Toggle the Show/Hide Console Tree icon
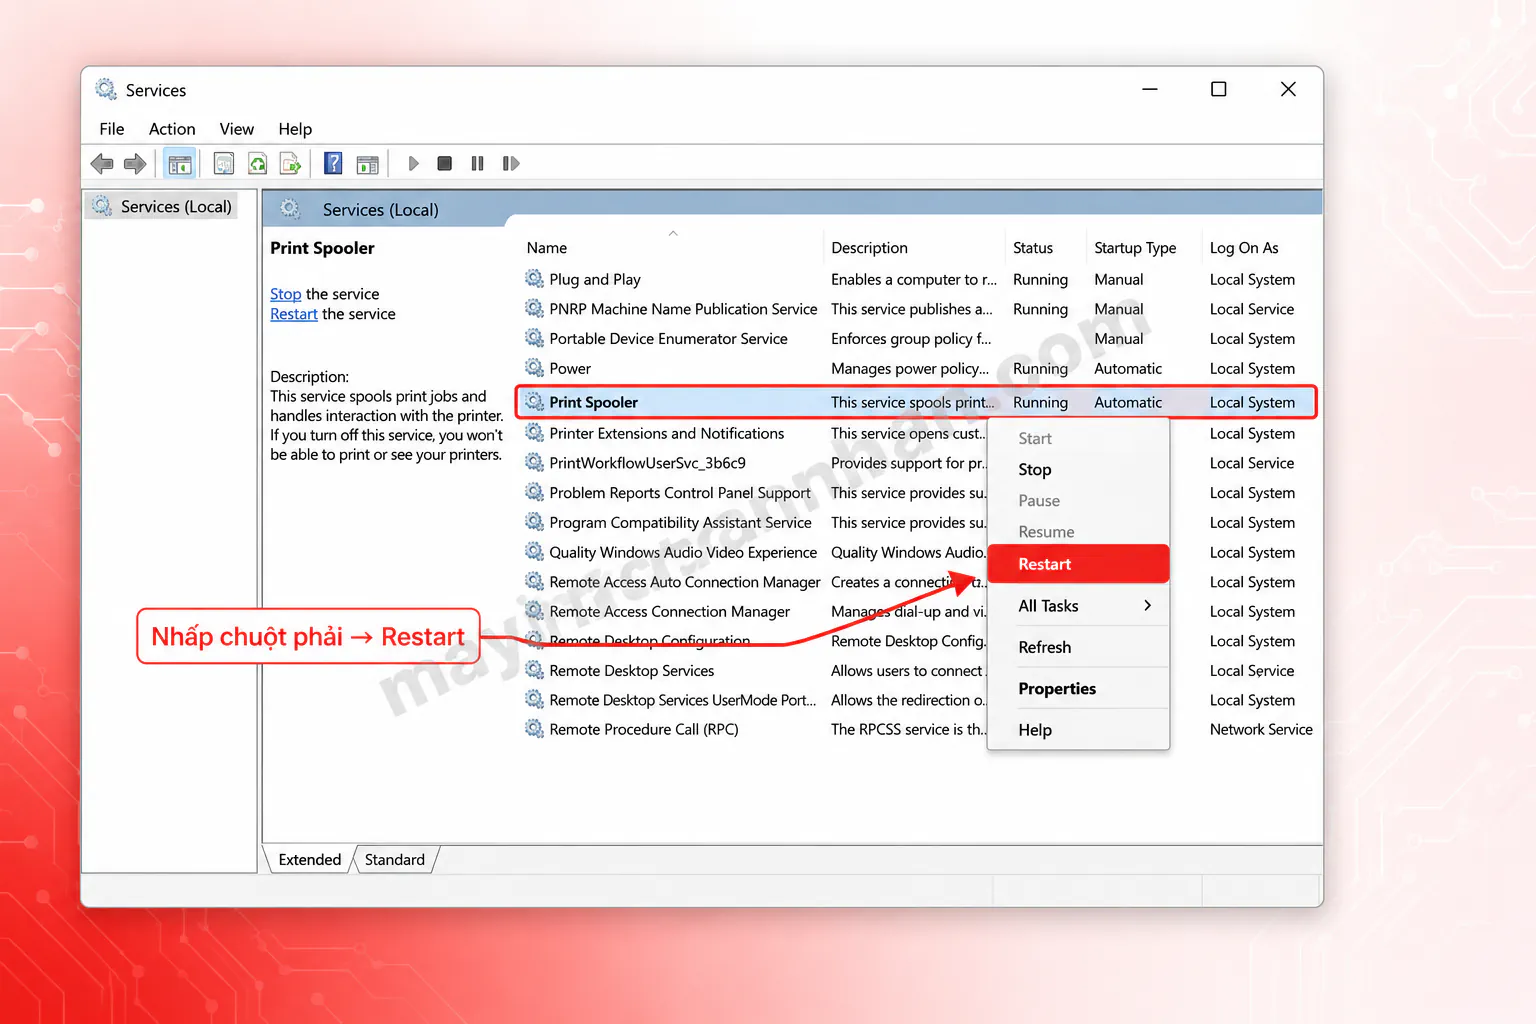Viewport: 1536px width, 1024px height. (180, 163)
